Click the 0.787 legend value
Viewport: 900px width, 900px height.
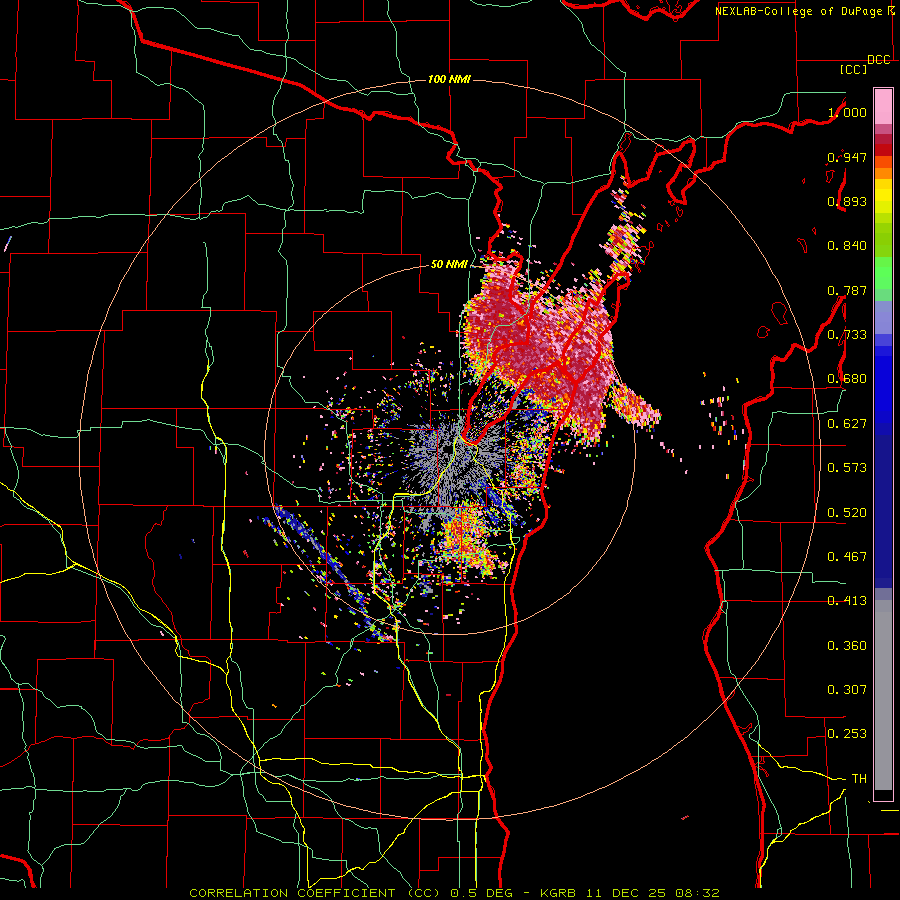coord(847,290)
